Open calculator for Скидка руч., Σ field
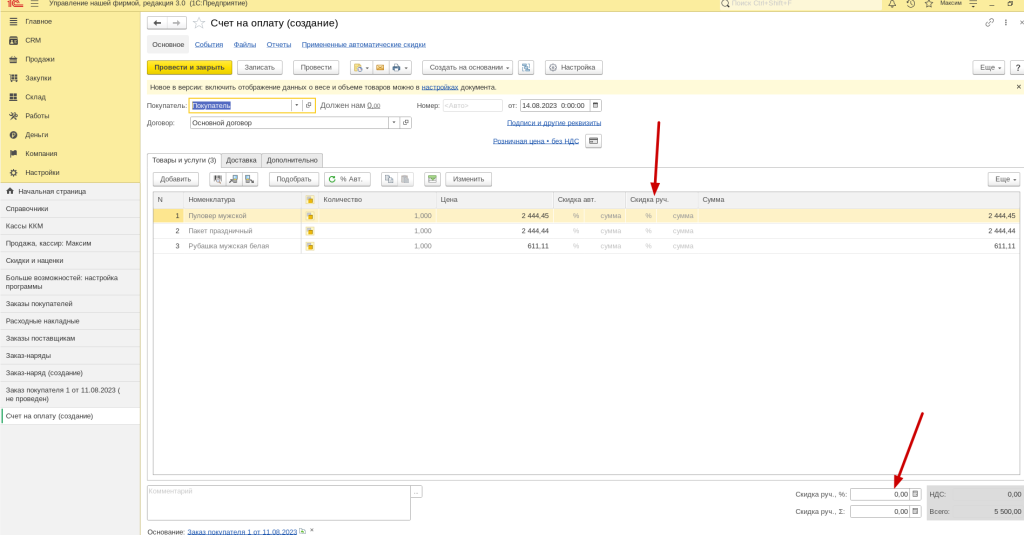 coord(915,511)
